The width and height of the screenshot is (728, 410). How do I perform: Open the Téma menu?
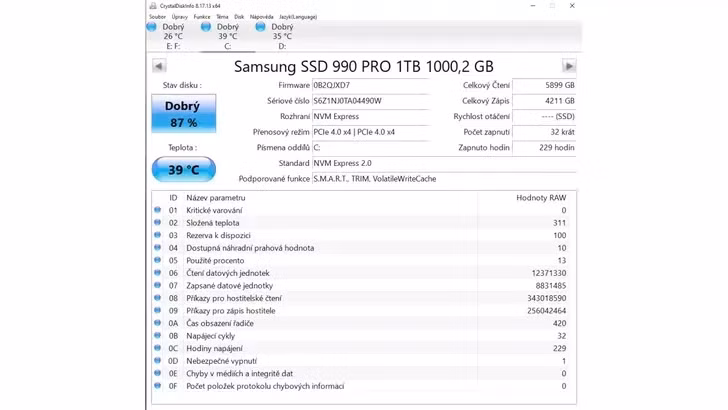click(x=222, y=17)
